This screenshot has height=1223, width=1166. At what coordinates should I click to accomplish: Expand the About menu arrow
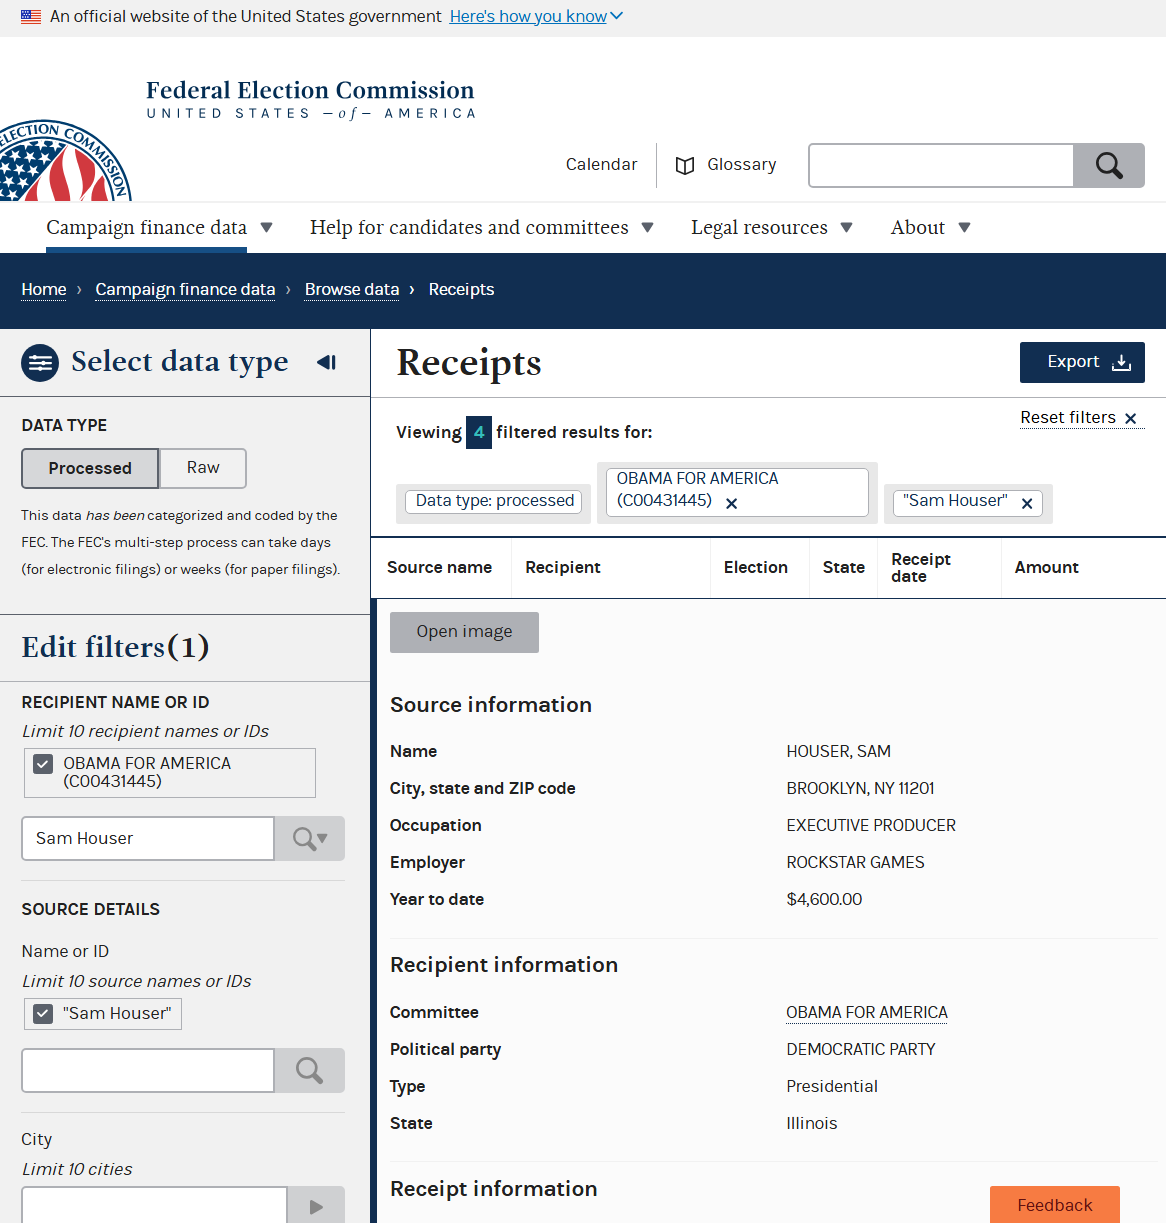[965, 227]
